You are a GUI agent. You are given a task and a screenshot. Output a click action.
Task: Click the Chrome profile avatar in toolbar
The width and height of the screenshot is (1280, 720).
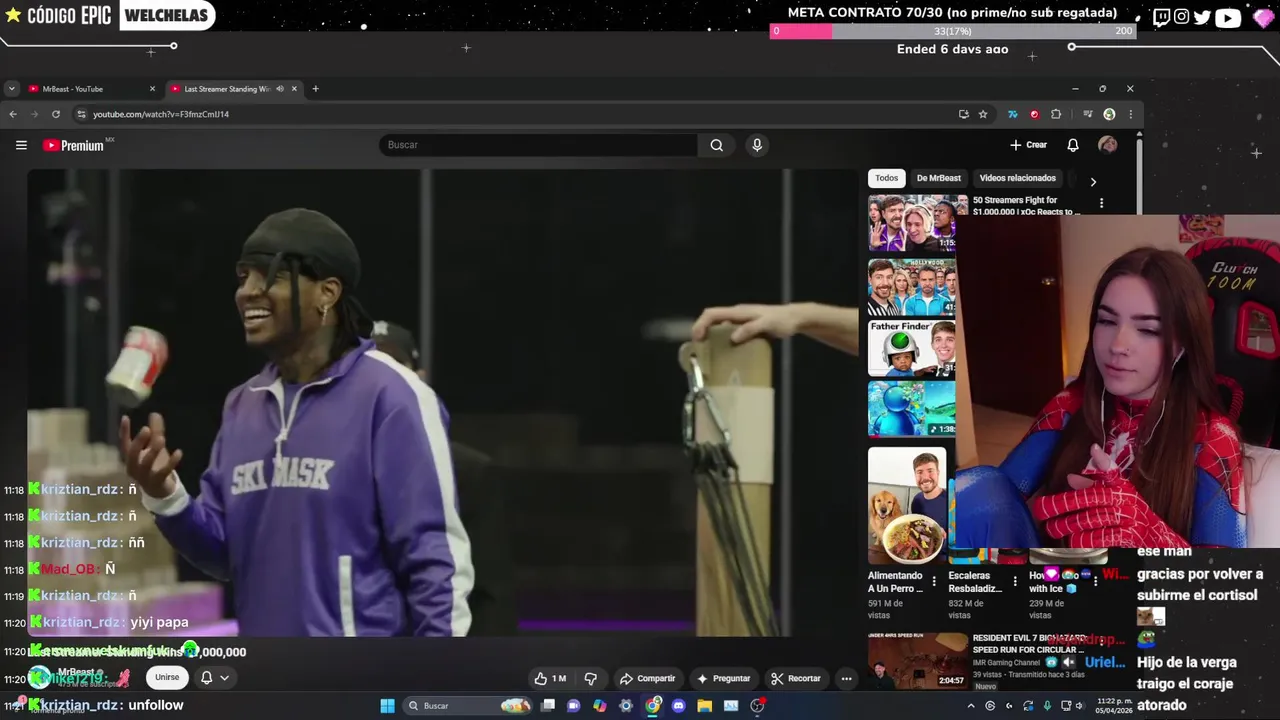pos(1109,114)
